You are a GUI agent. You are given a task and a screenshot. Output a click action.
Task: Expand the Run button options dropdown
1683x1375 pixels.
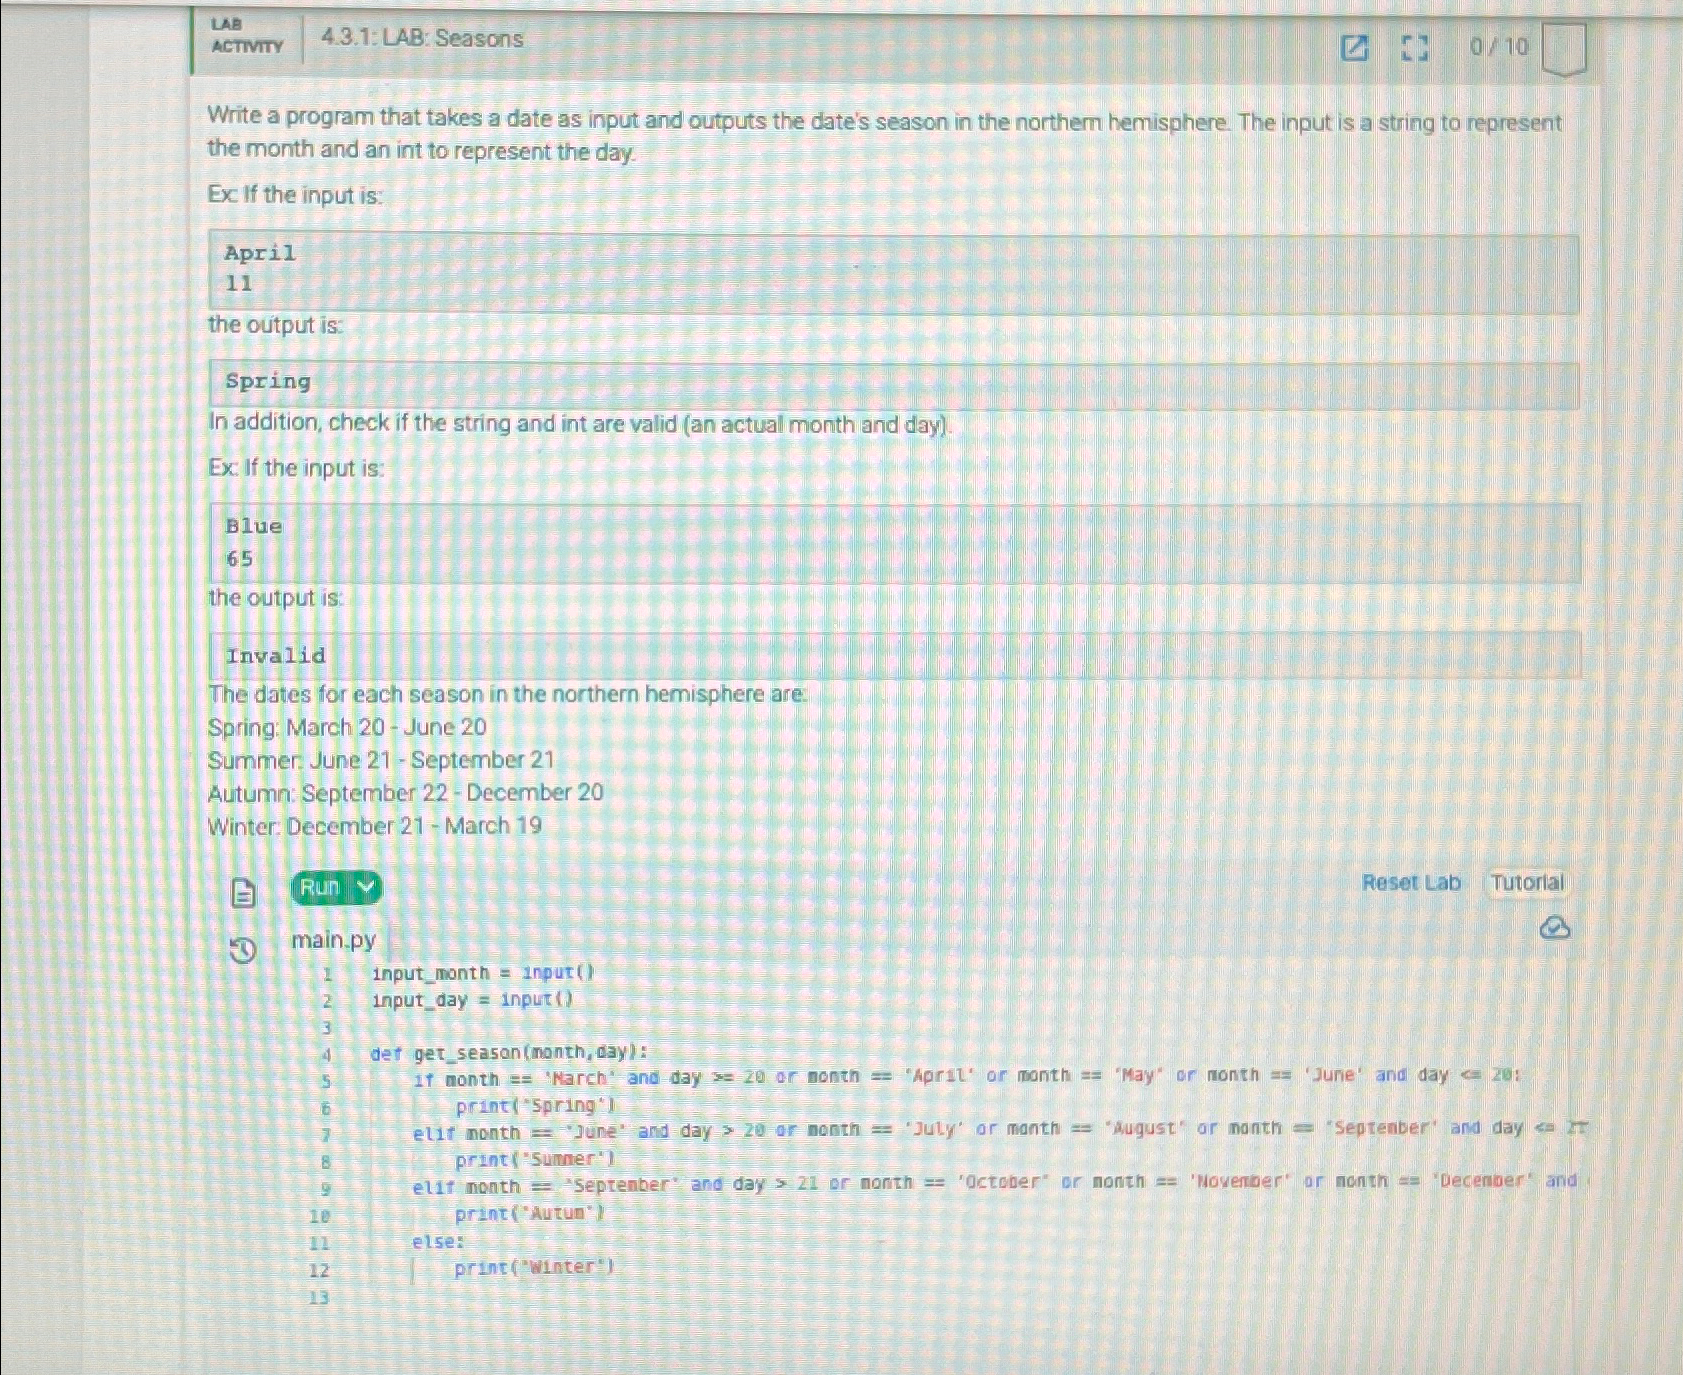click(x=365, y=887)
